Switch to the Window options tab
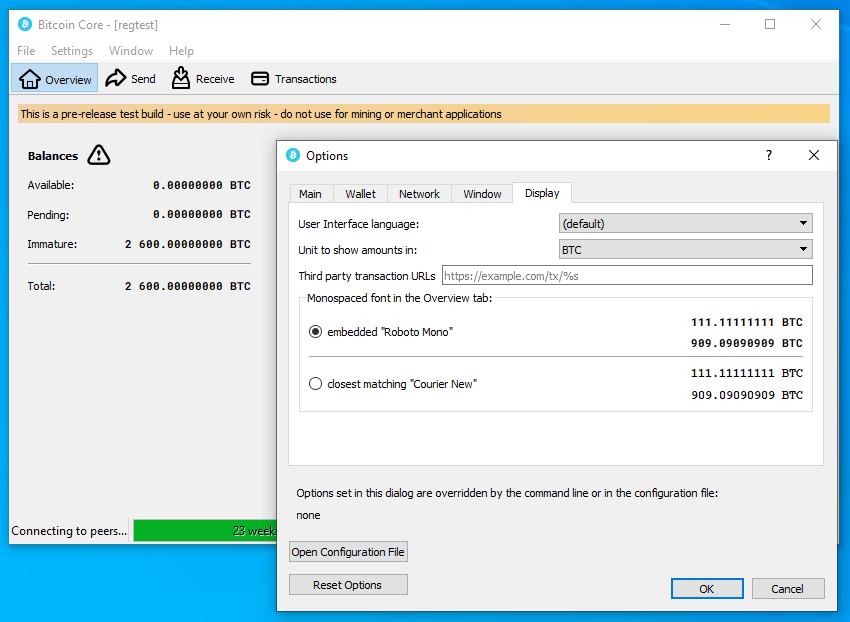 tap(482, 194)
